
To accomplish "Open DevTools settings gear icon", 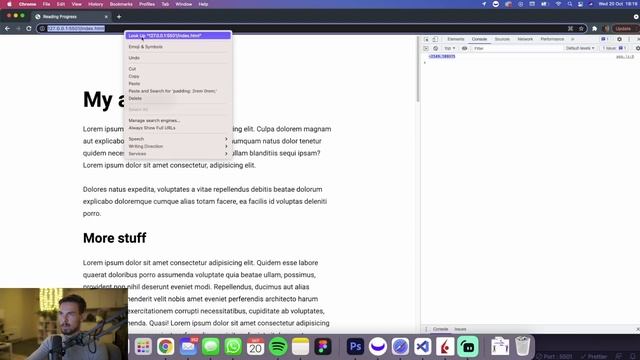I will tap(619, 39).
